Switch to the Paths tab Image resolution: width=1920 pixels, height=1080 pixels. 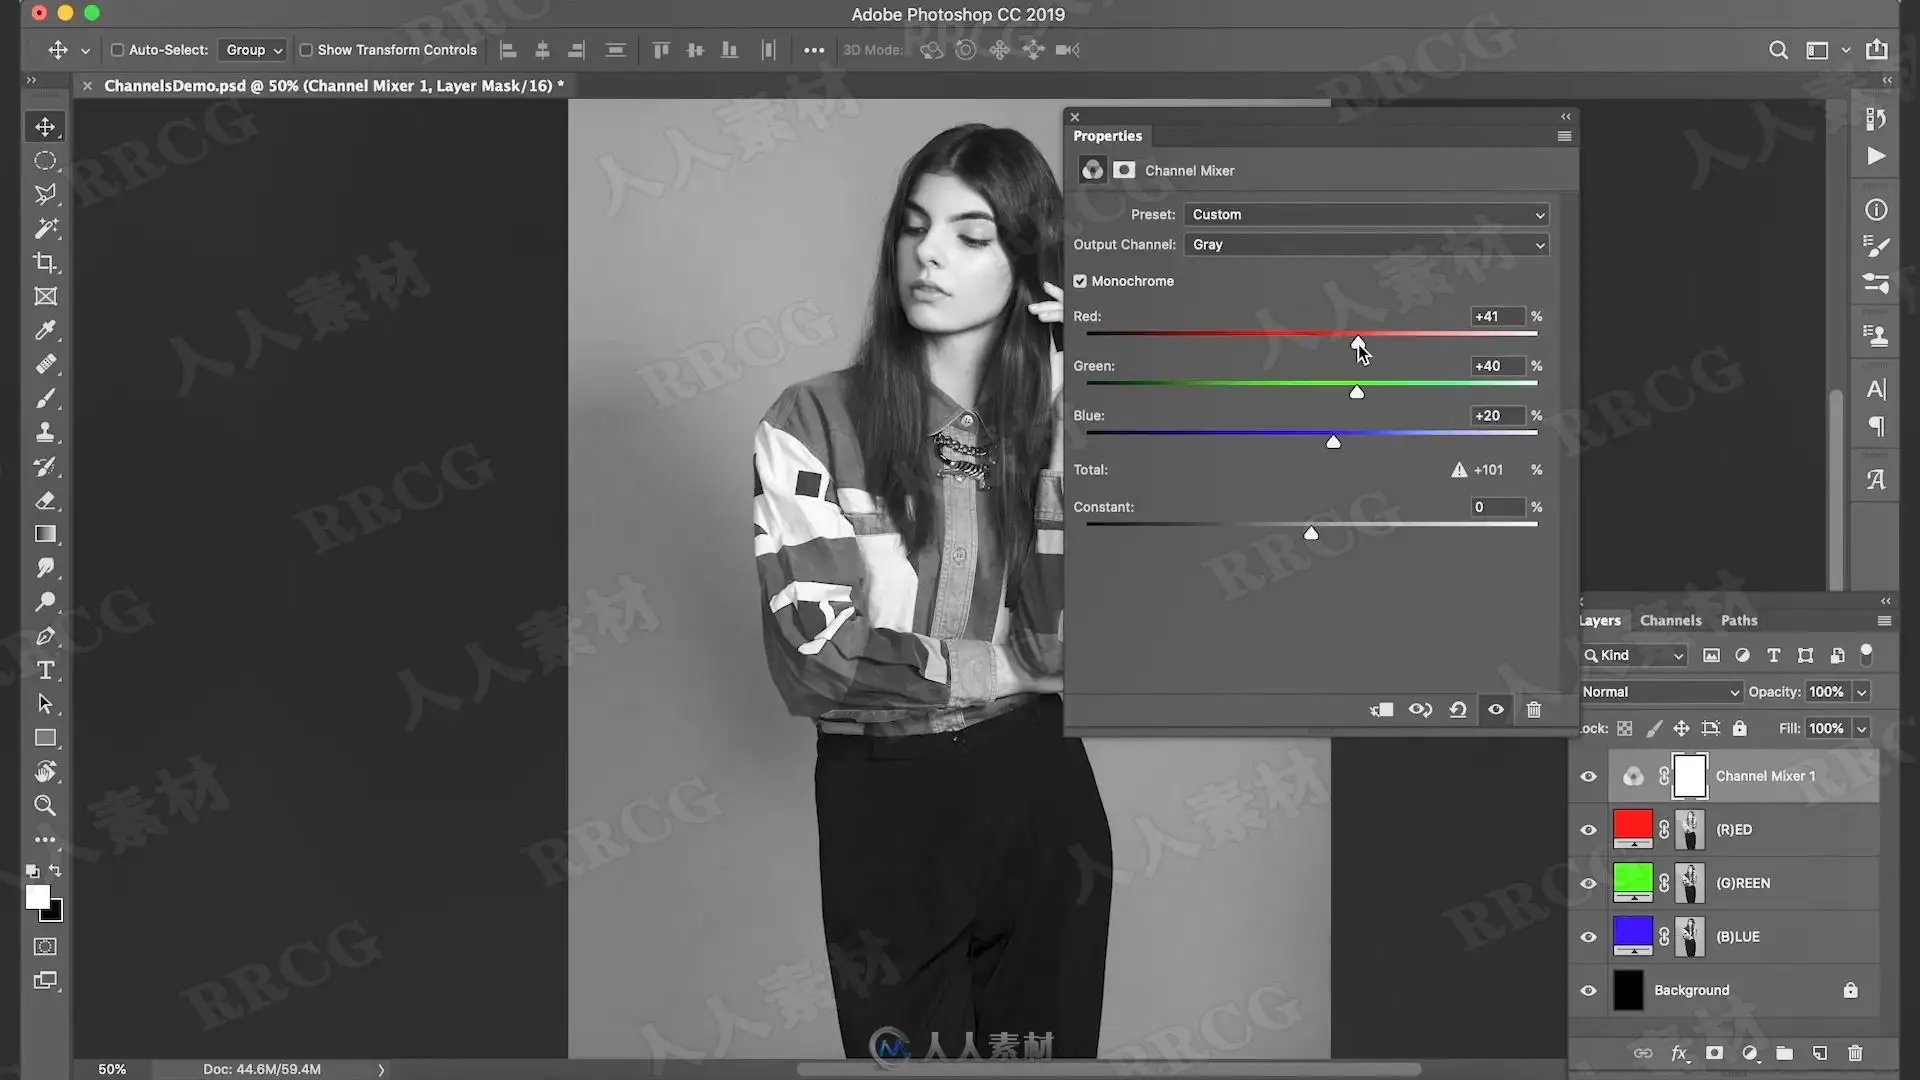(1739, 621)
